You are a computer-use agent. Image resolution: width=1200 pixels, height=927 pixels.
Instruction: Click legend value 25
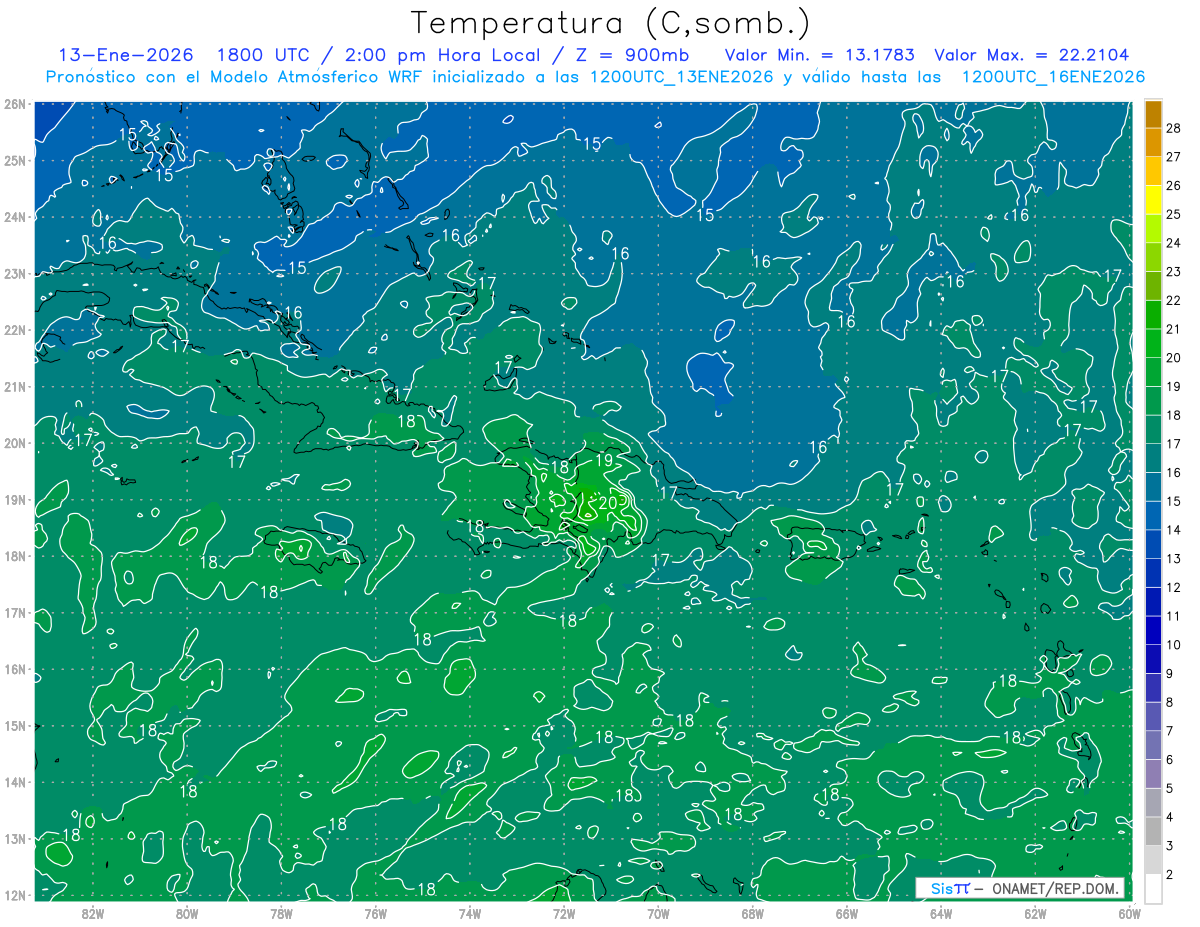tap(1173, 214)
